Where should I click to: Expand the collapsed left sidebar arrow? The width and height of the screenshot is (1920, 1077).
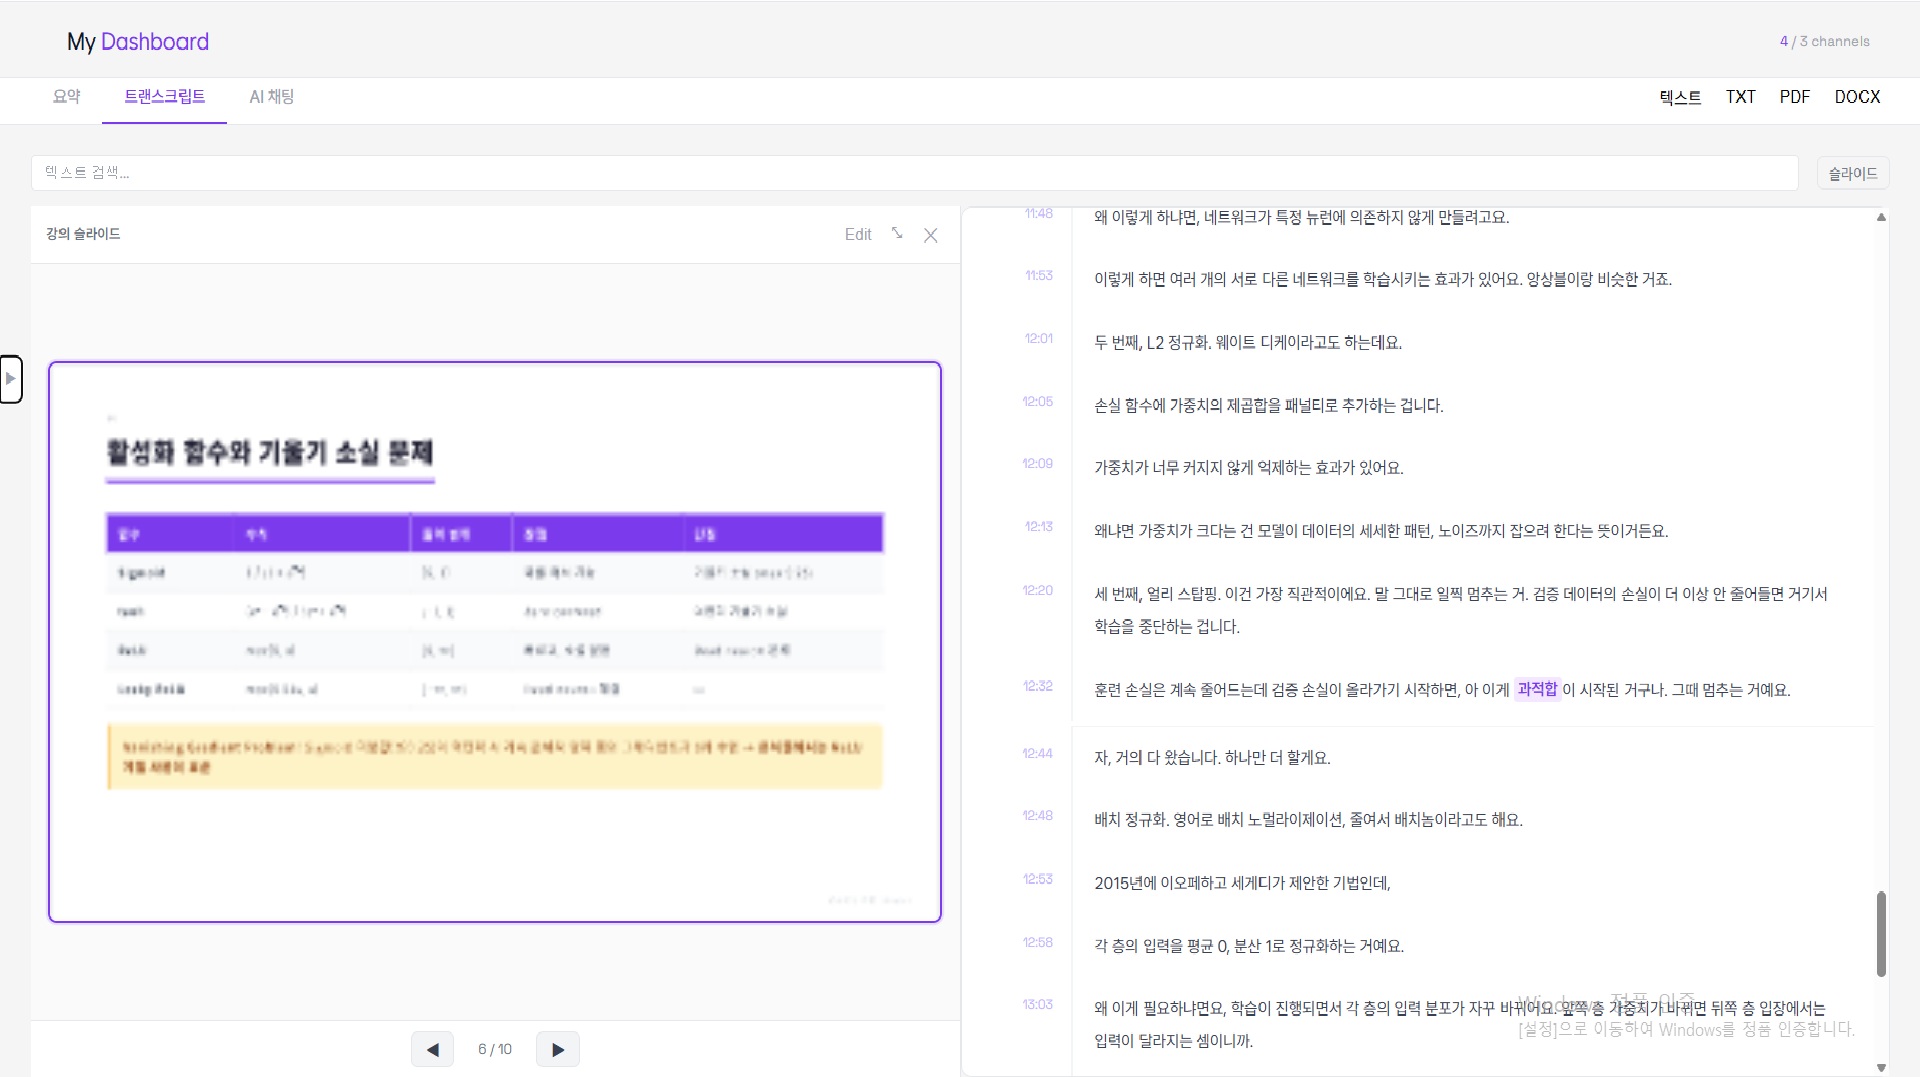[x=11, y=379]
